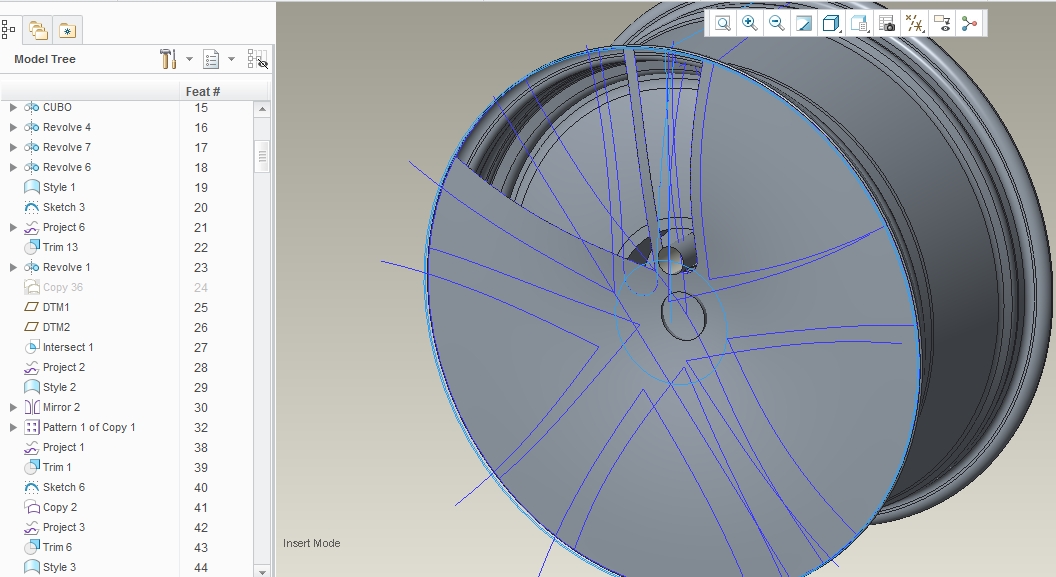
Task: Select the Trim 1 feature icon
Action: coord(32,467)
